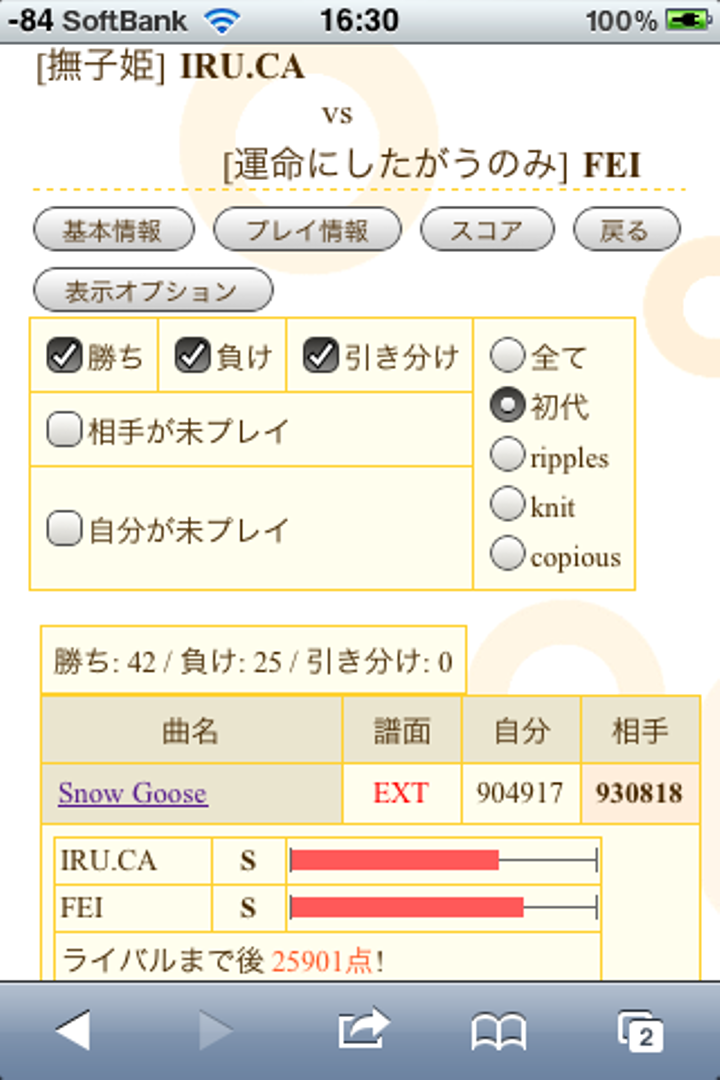Enable the 相手が未プレイ checkbox
Image resolution: width=720 pixels, height=1080 pixels.
coord(65,430)
